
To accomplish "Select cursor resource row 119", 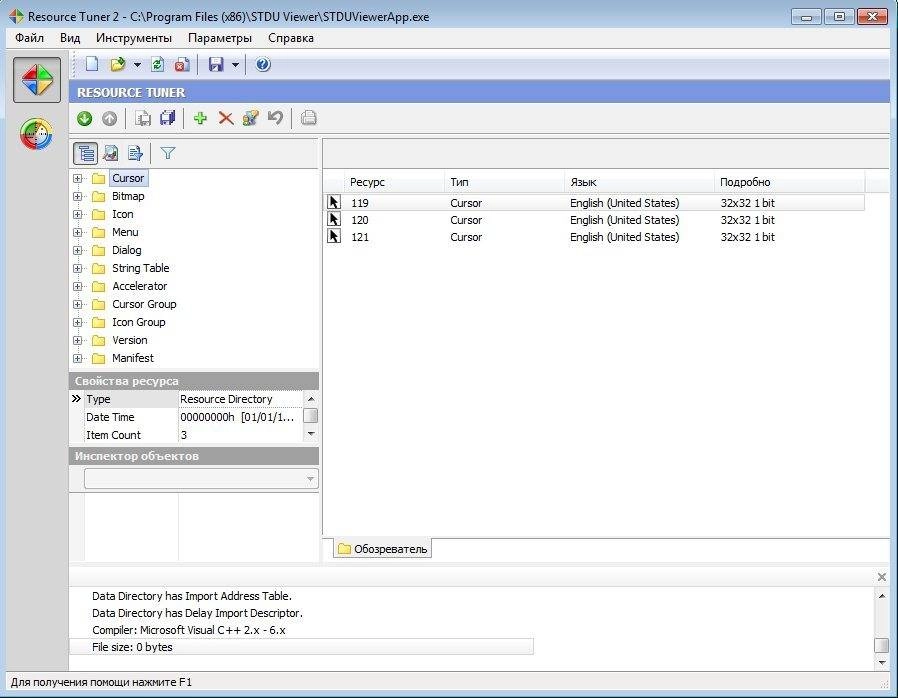I will point(594,203).
